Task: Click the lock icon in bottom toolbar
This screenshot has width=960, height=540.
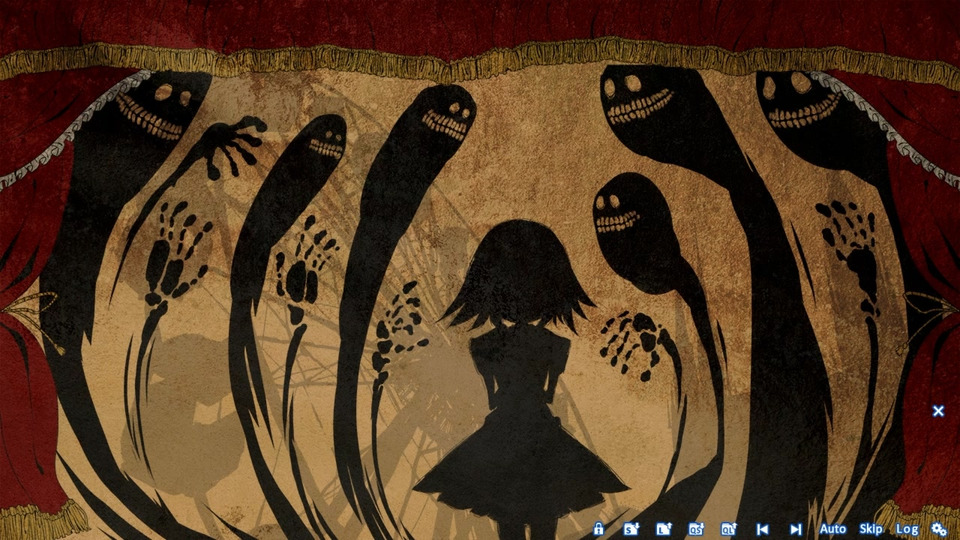Action: click(x=598, y=529)
